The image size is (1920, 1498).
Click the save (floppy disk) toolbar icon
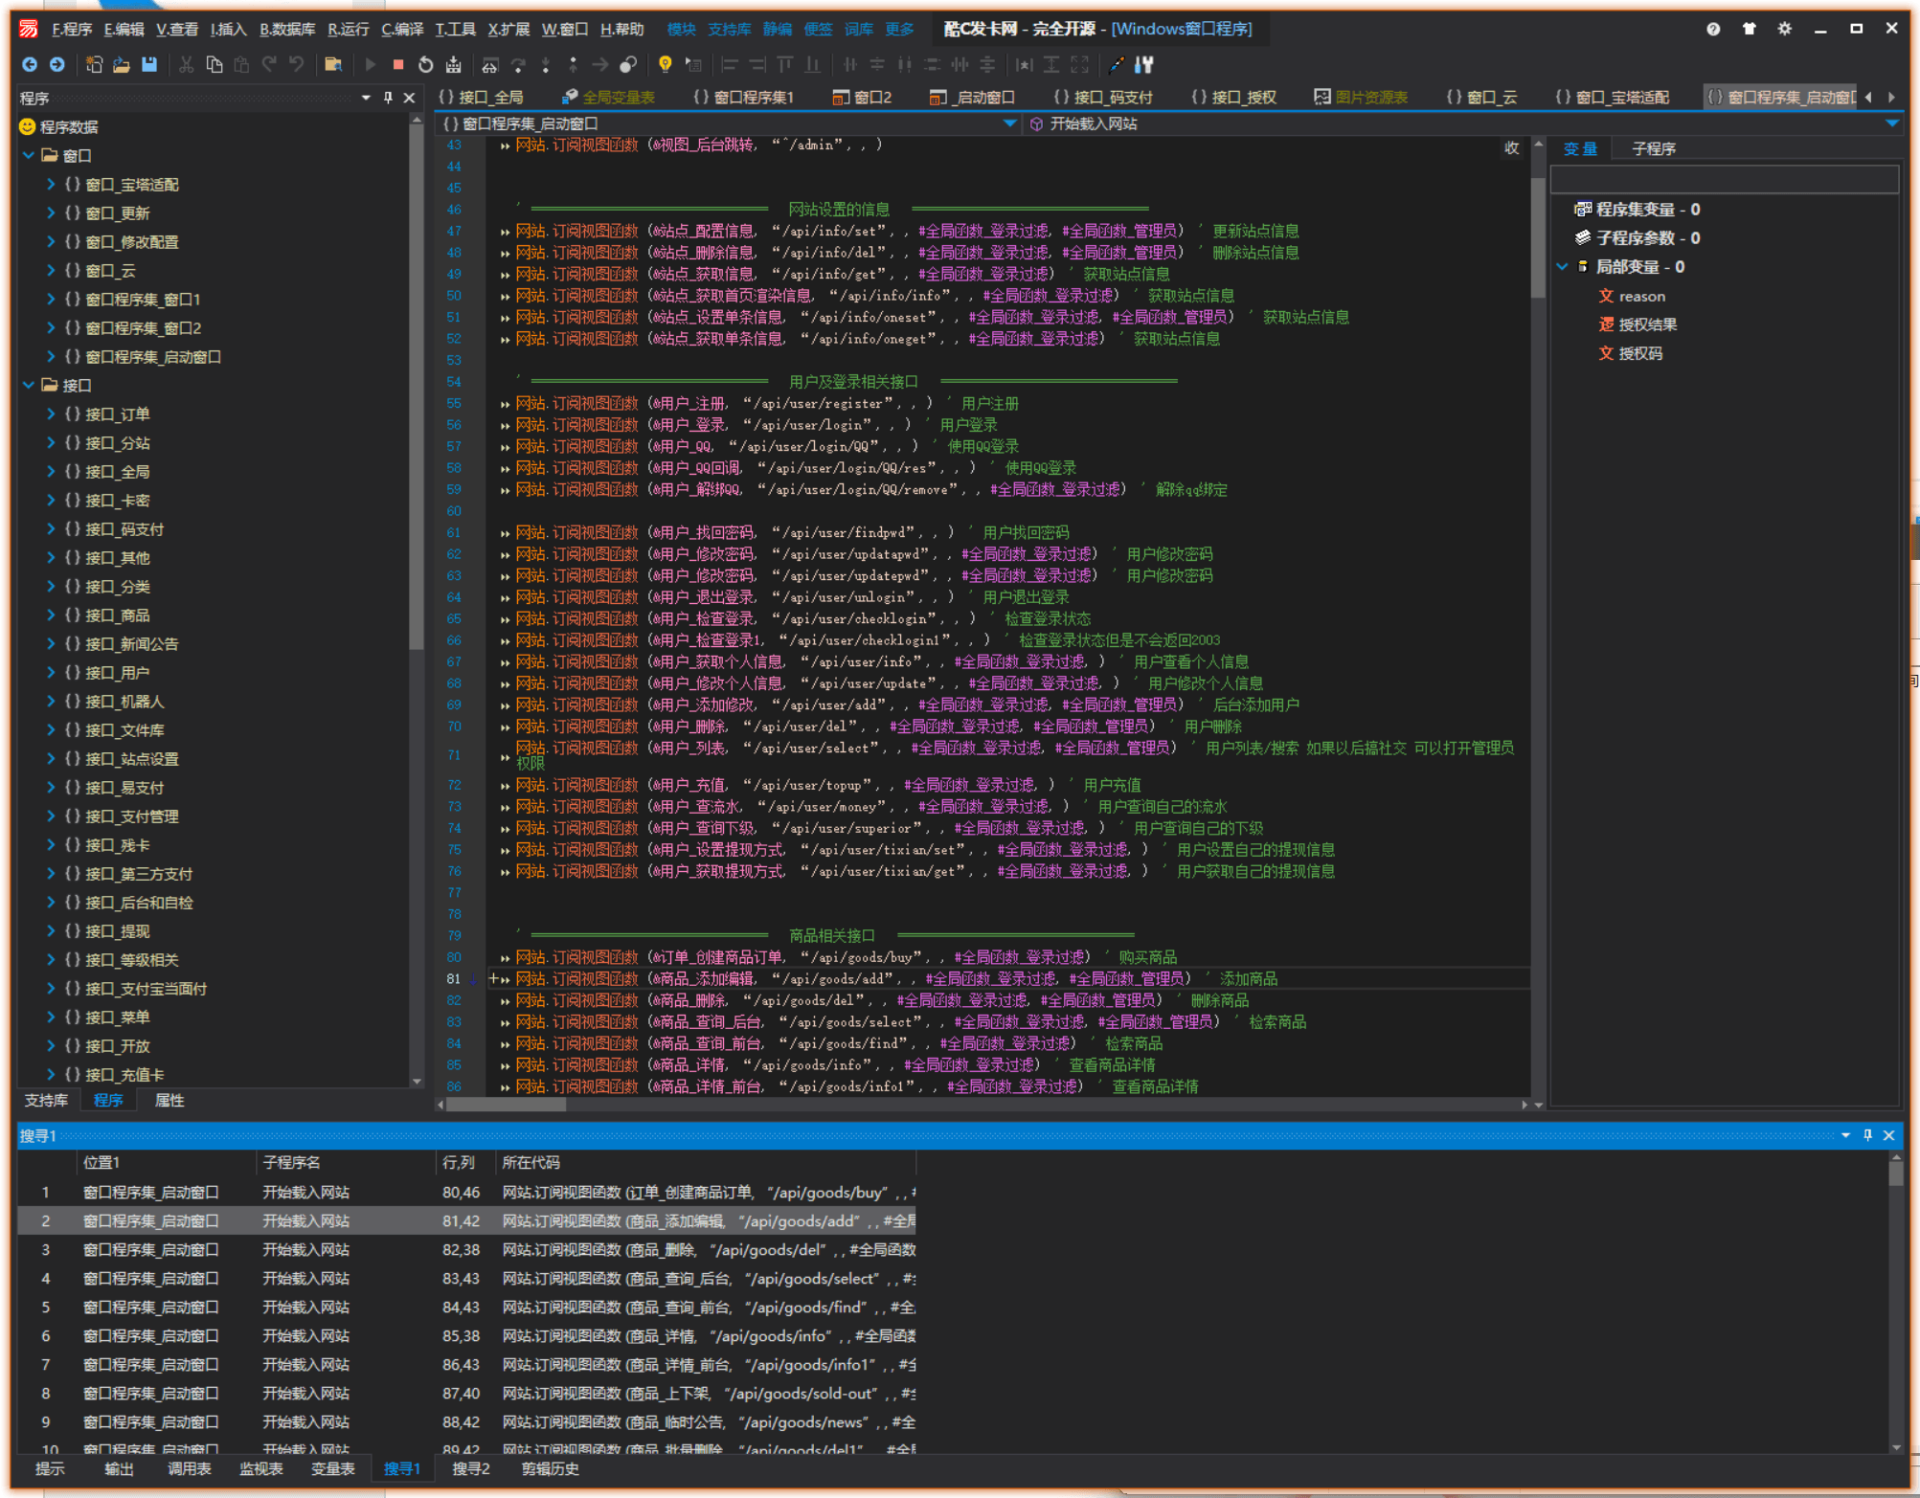(149, 65)
